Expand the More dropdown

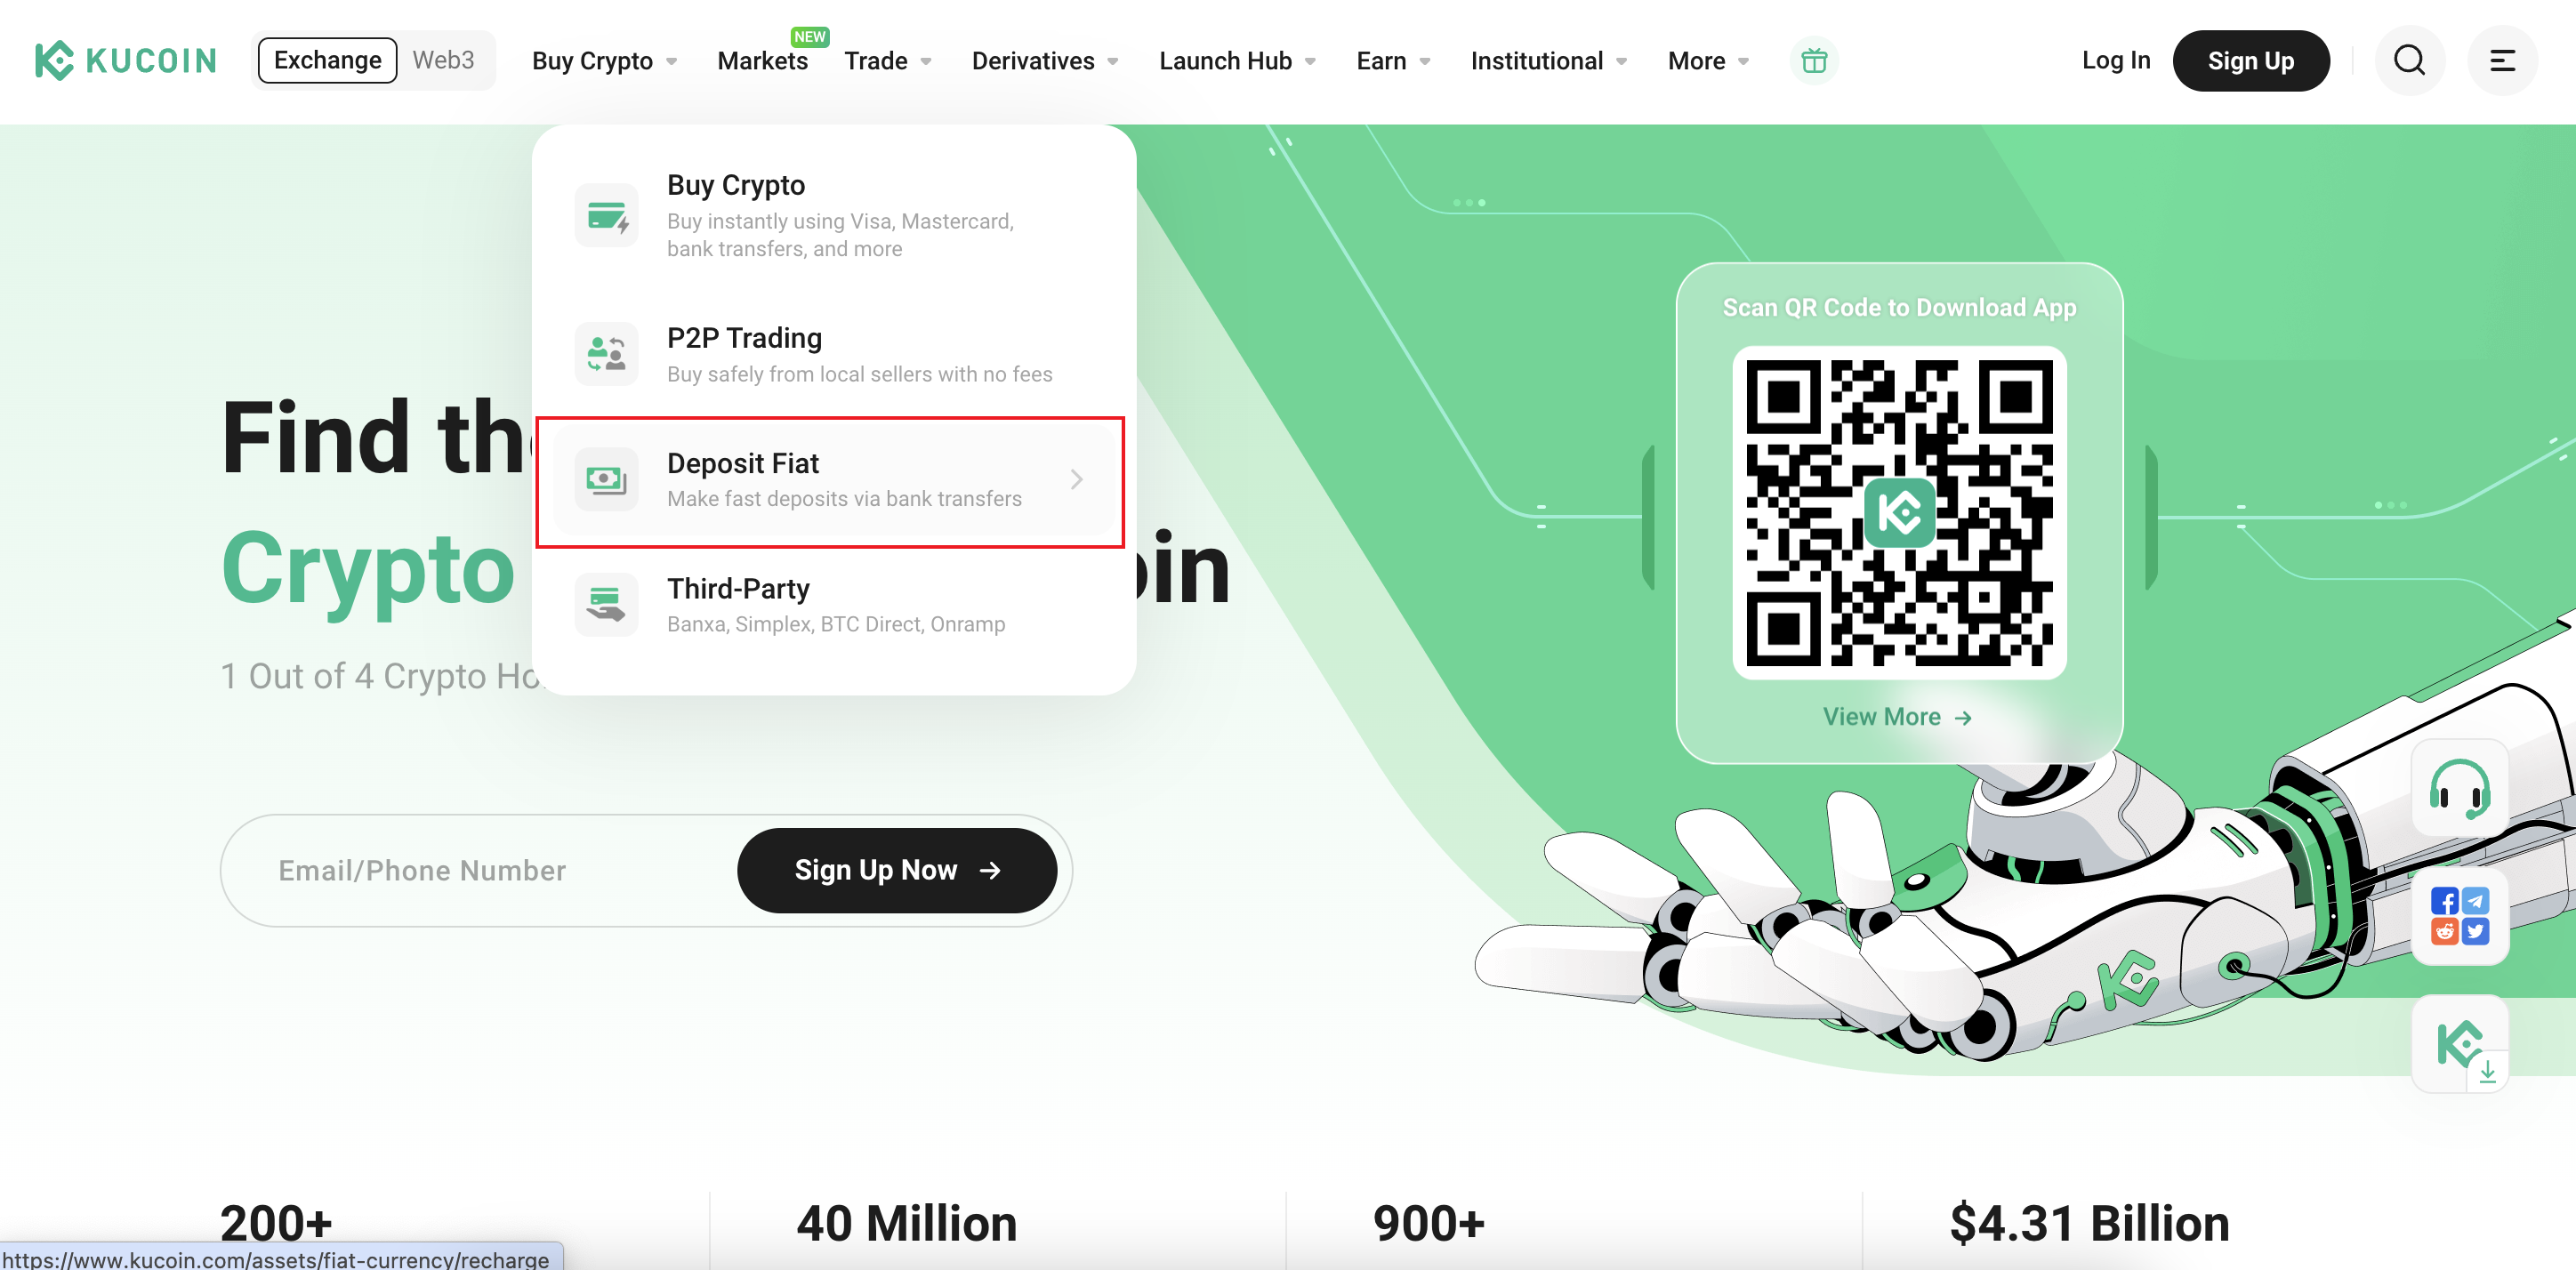pos(1708,61)
